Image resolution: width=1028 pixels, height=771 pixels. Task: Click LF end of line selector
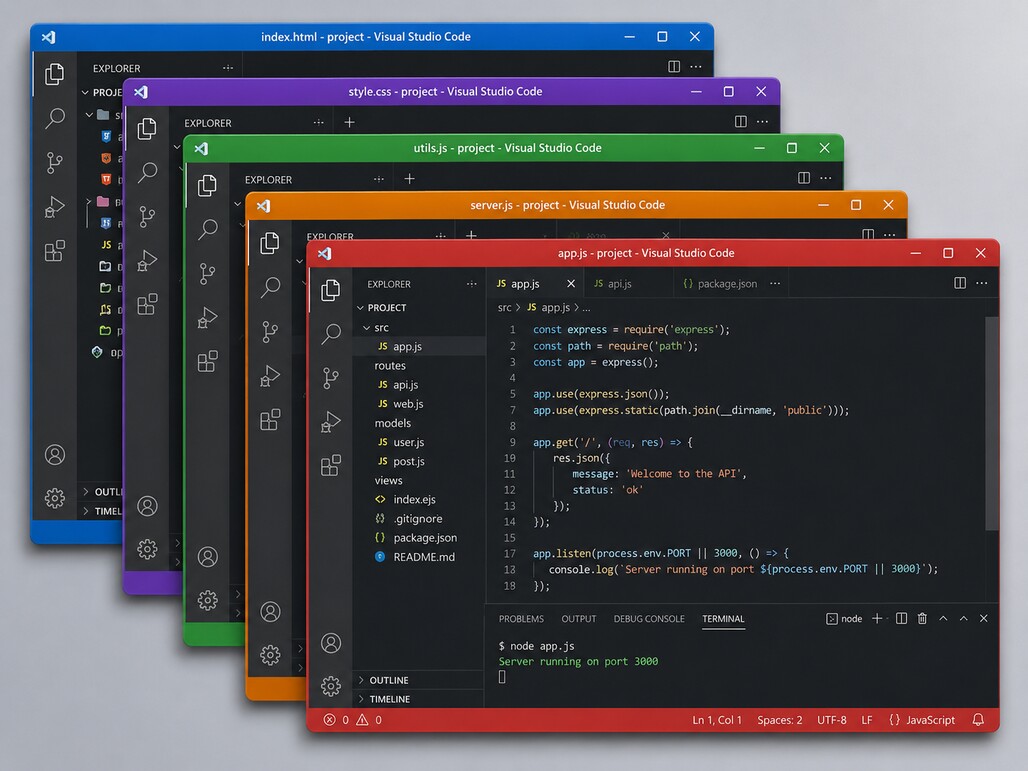(x=867, y=720)
